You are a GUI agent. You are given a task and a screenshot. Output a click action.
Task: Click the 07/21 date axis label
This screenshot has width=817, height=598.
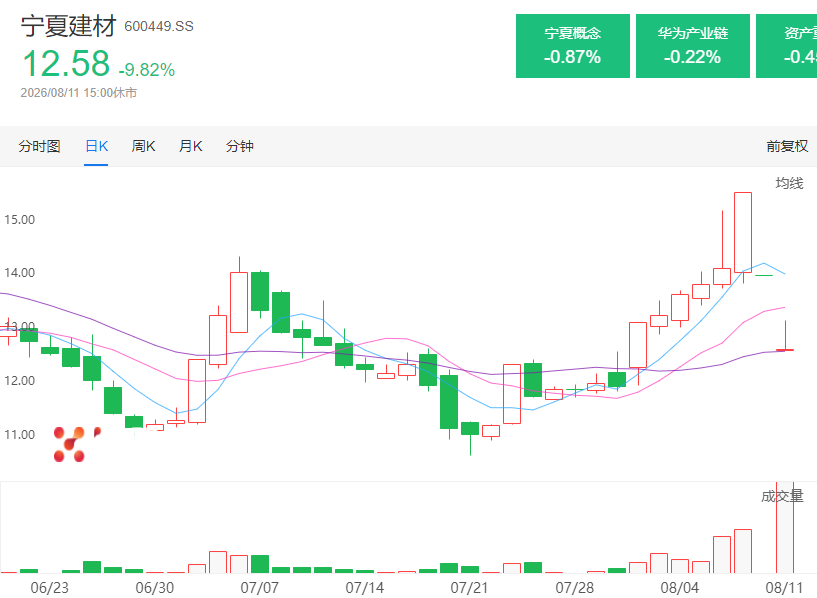(x=469, y=588)
